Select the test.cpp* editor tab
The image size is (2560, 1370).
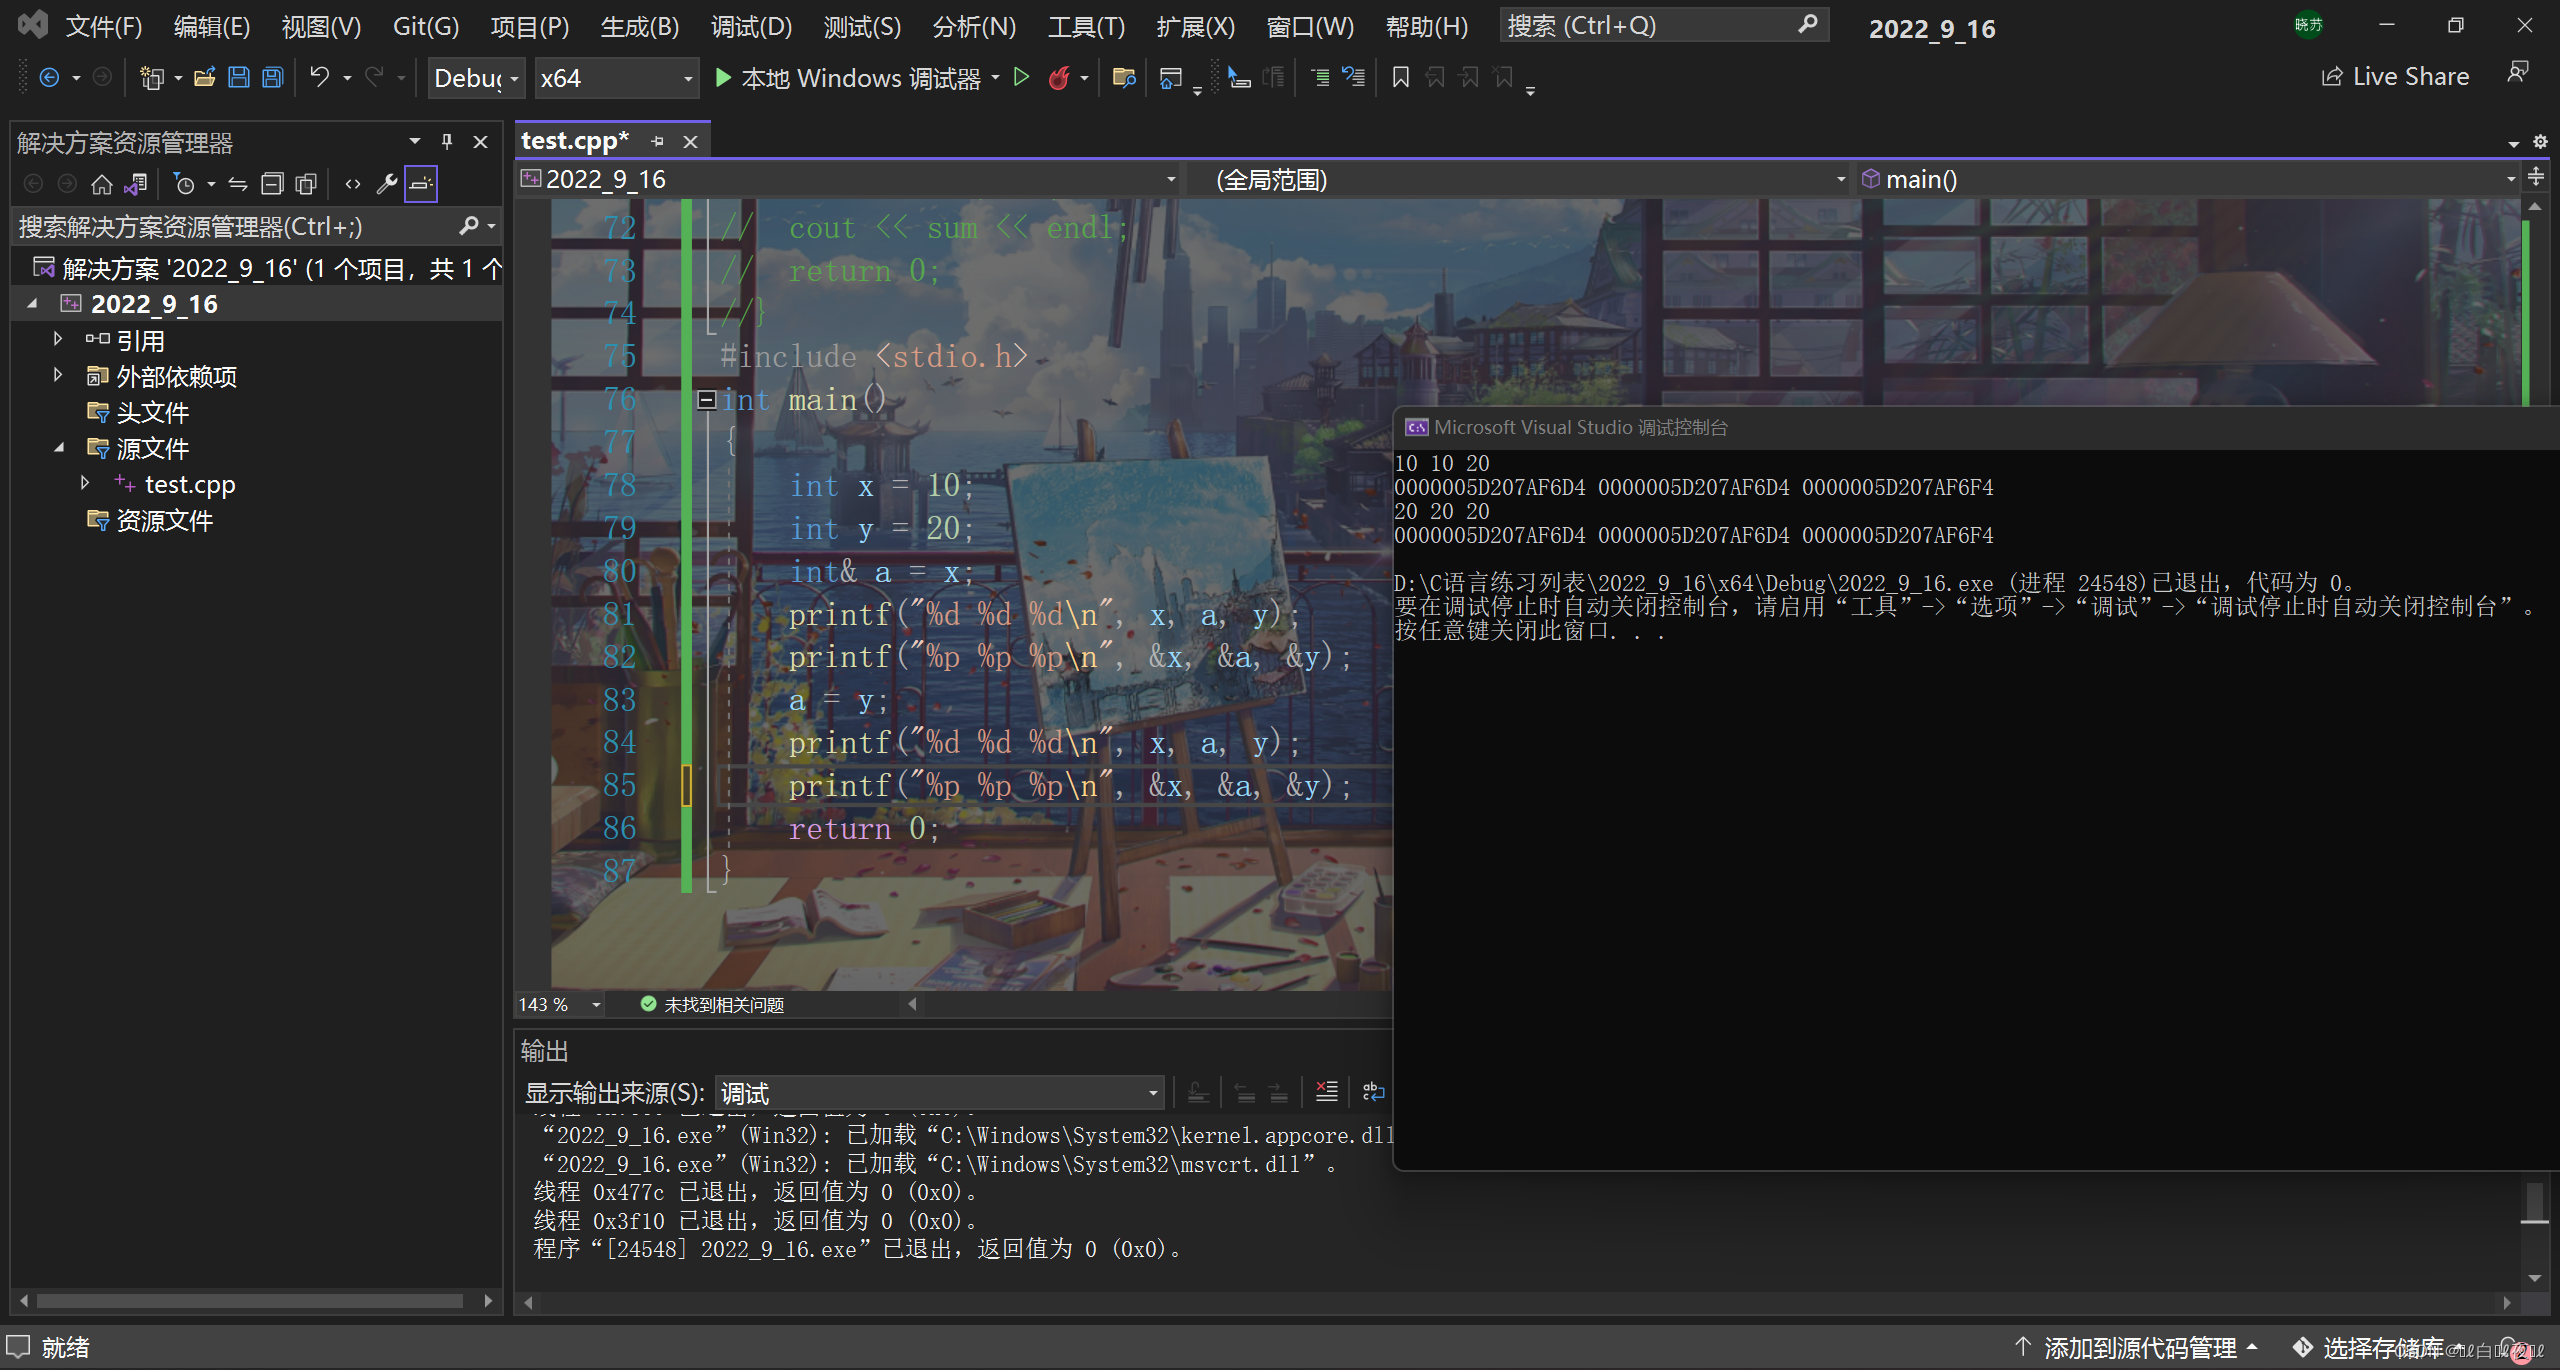[x=575, y=141]
